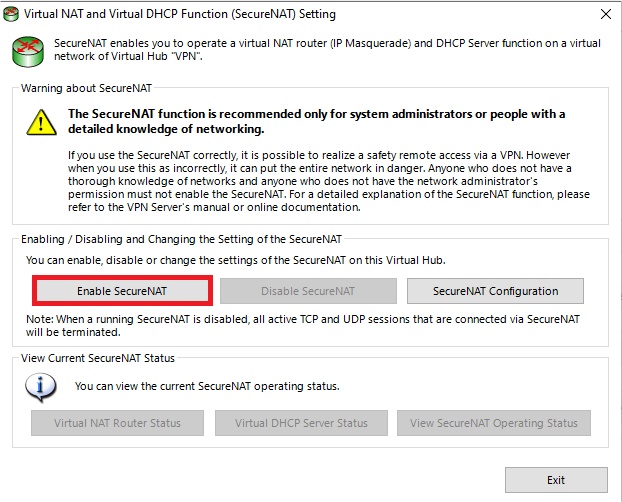Image resolution: width=622 pixels, height=502 pixels.
Task: Click the 'Enabling / Disabling and Changing' group label
Action: pos(181,239)
